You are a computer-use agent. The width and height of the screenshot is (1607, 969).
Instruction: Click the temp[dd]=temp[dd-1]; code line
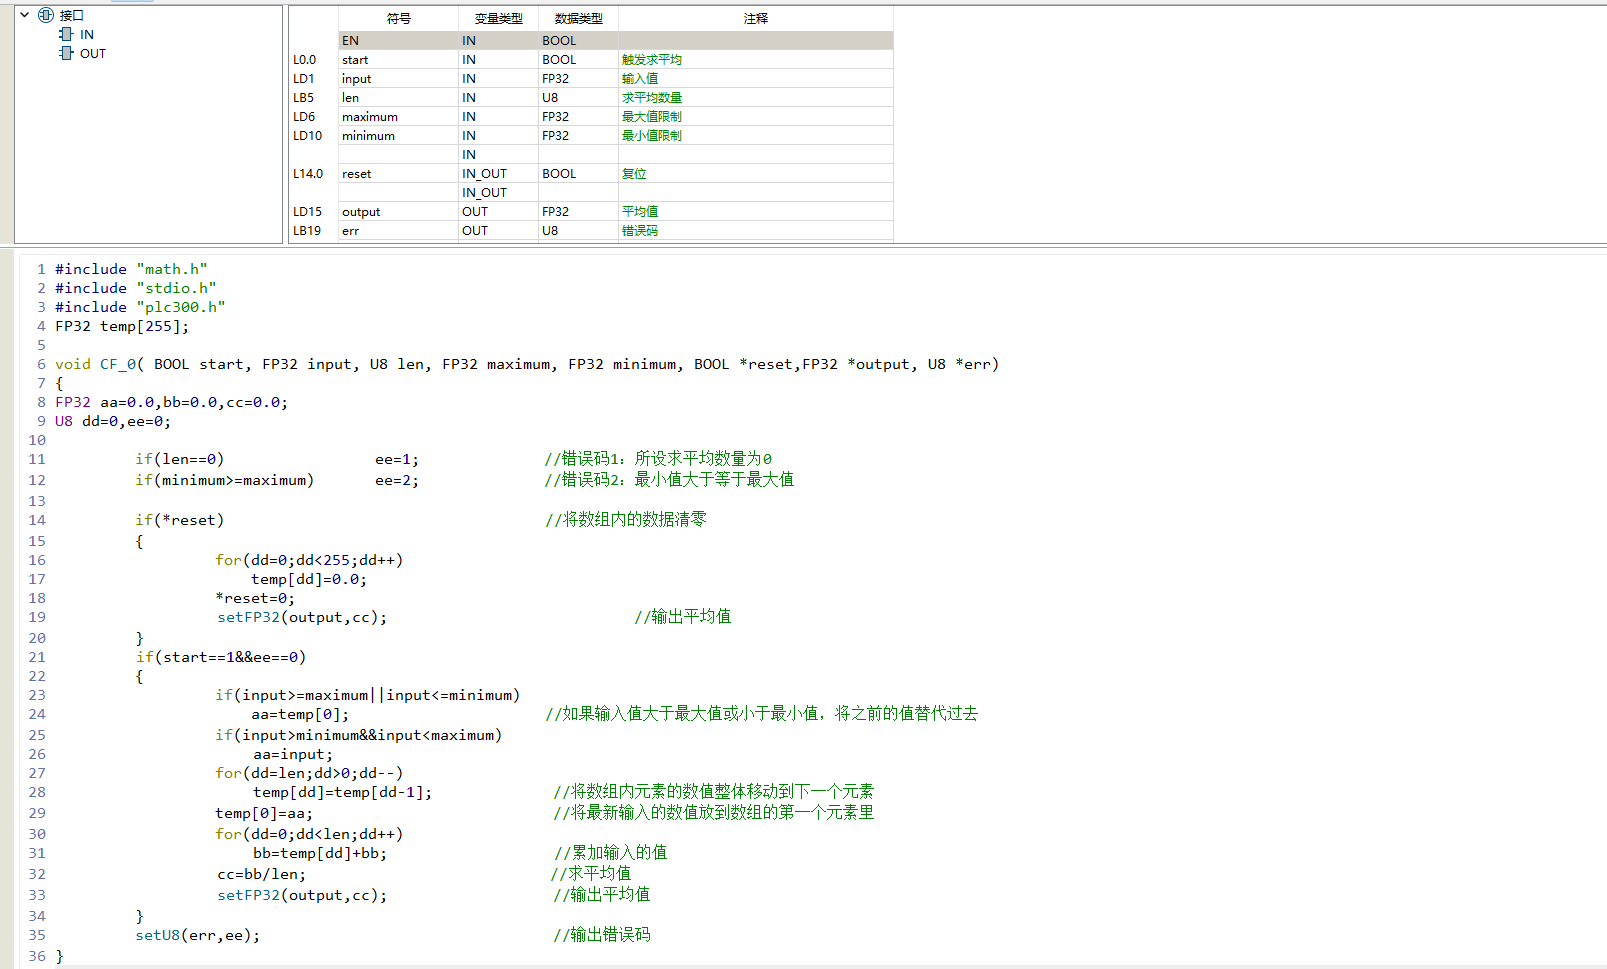coord(342,792)
